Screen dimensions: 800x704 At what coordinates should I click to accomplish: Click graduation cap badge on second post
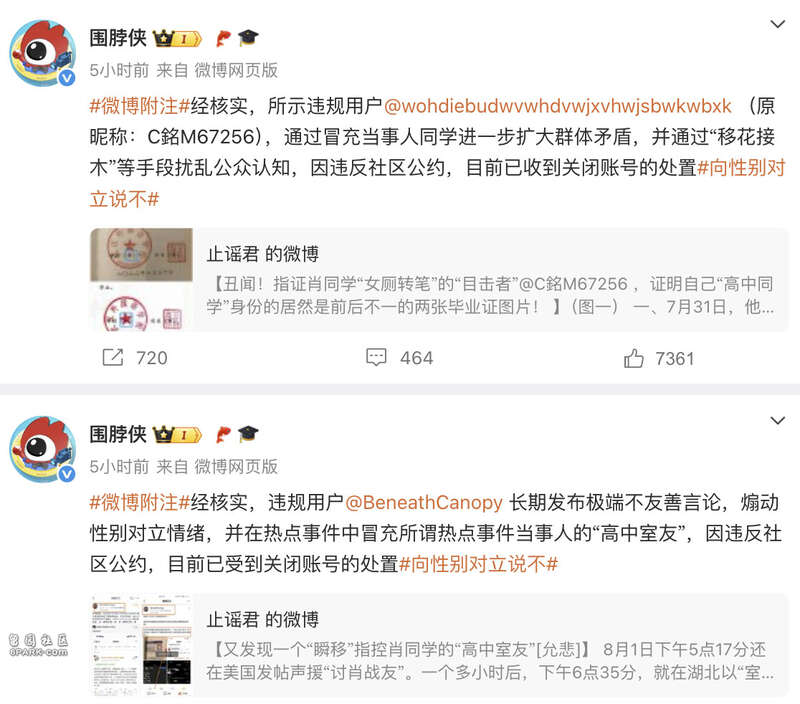point(248,434)
